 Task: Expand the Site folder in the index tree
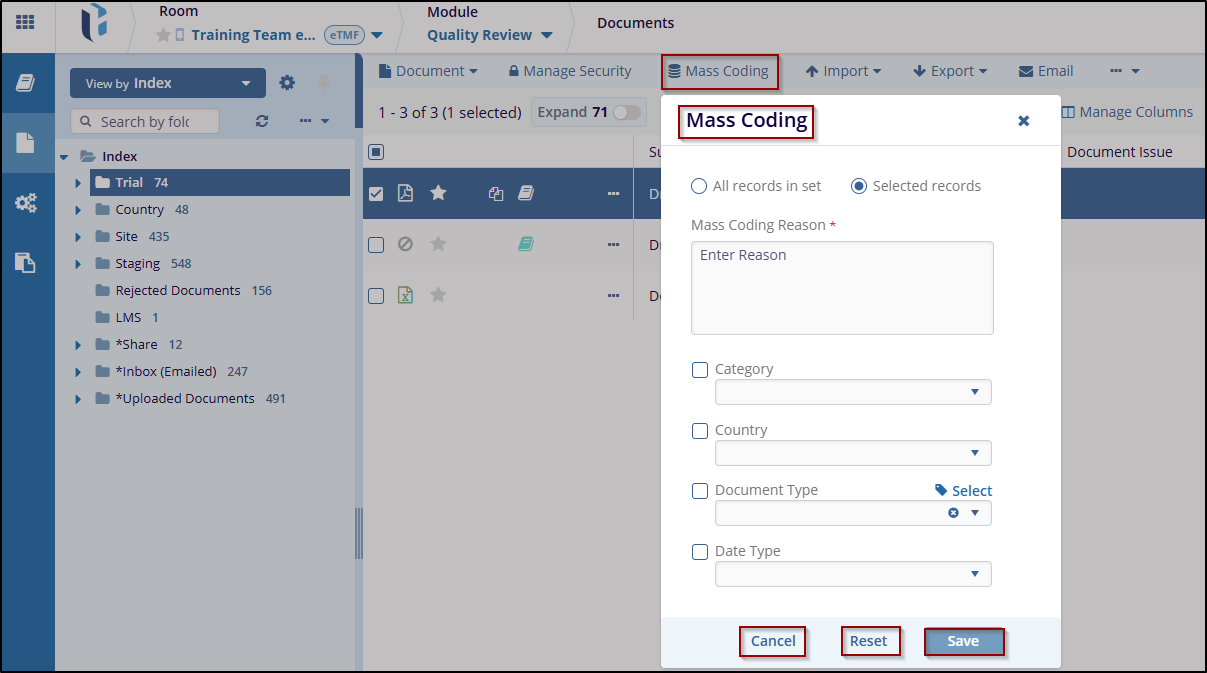click(x=78, y=237)
